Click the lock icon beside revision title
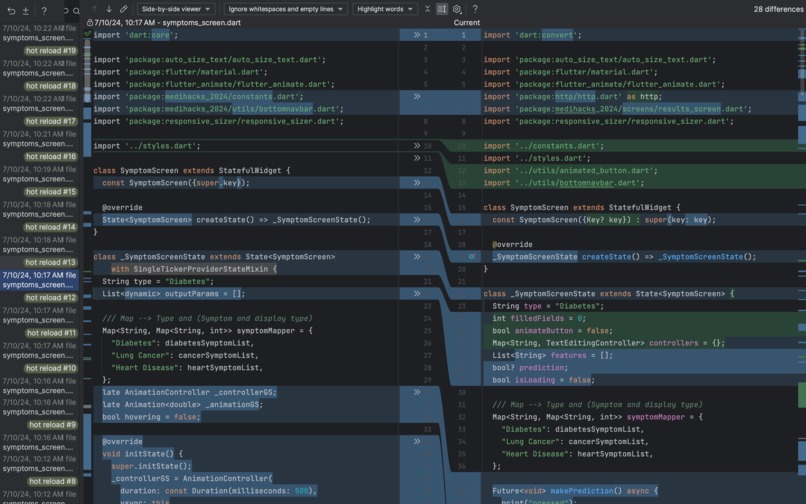 89,23
